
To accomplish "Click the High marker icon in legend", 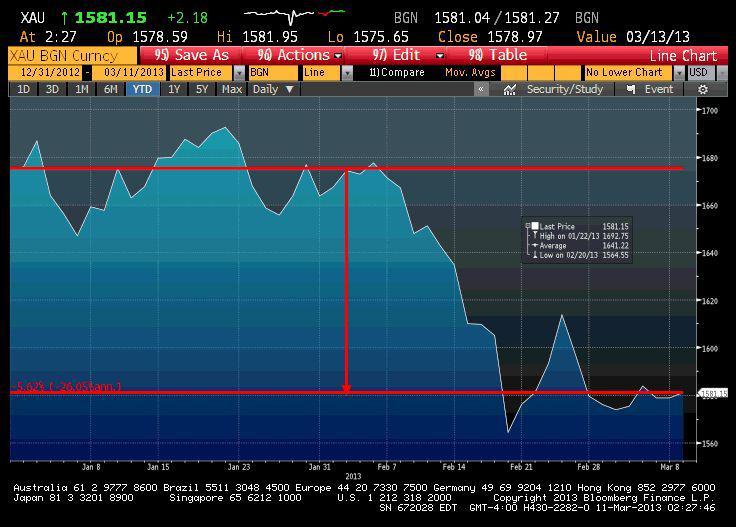I will [534, 236].
